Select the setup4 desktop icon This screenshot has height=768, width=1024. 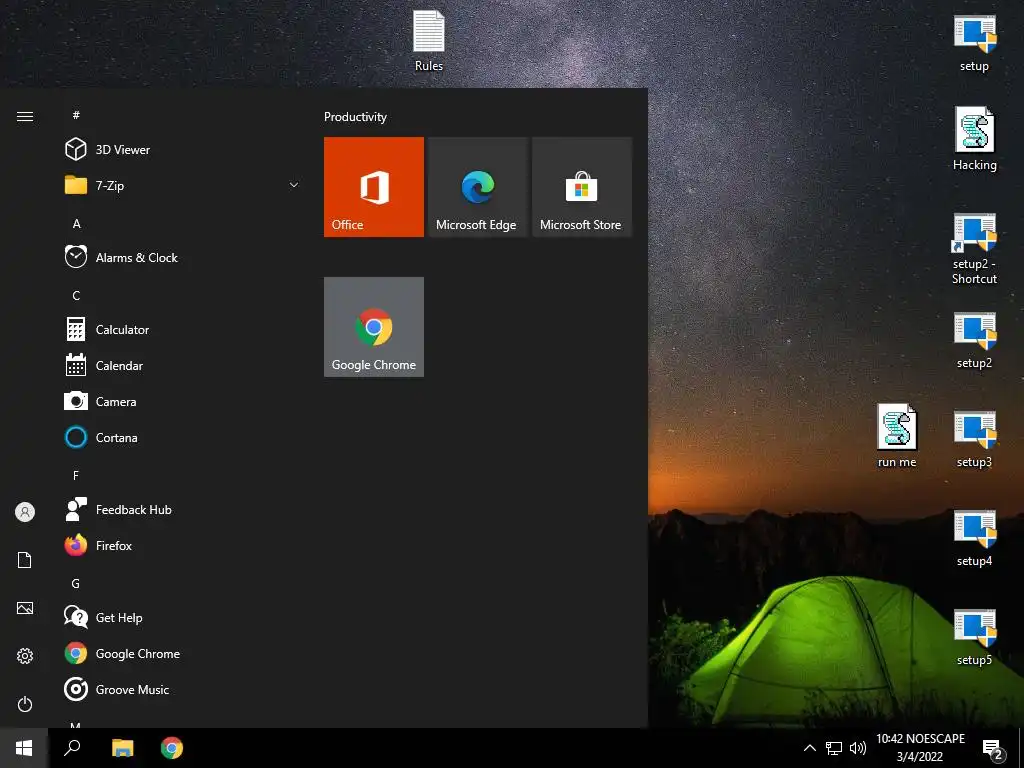[x=974, y=538]
